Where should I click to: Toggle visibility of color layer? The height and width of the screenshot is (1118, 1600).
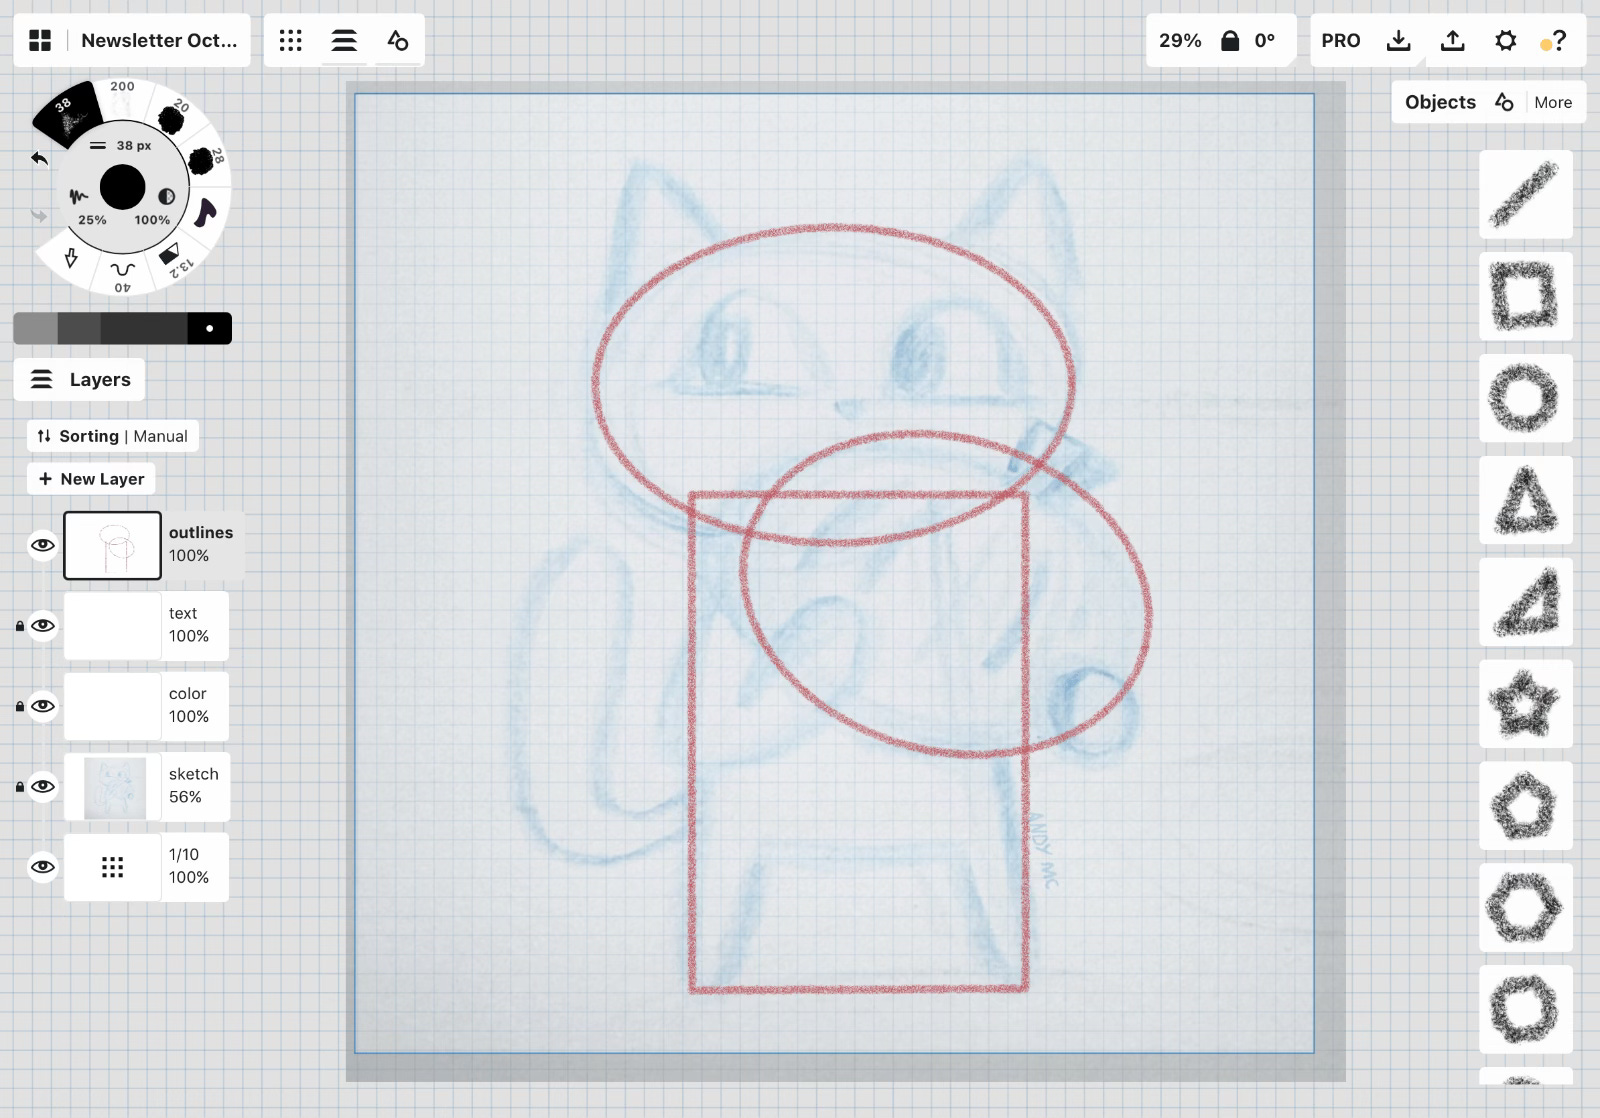pos(42,706)
